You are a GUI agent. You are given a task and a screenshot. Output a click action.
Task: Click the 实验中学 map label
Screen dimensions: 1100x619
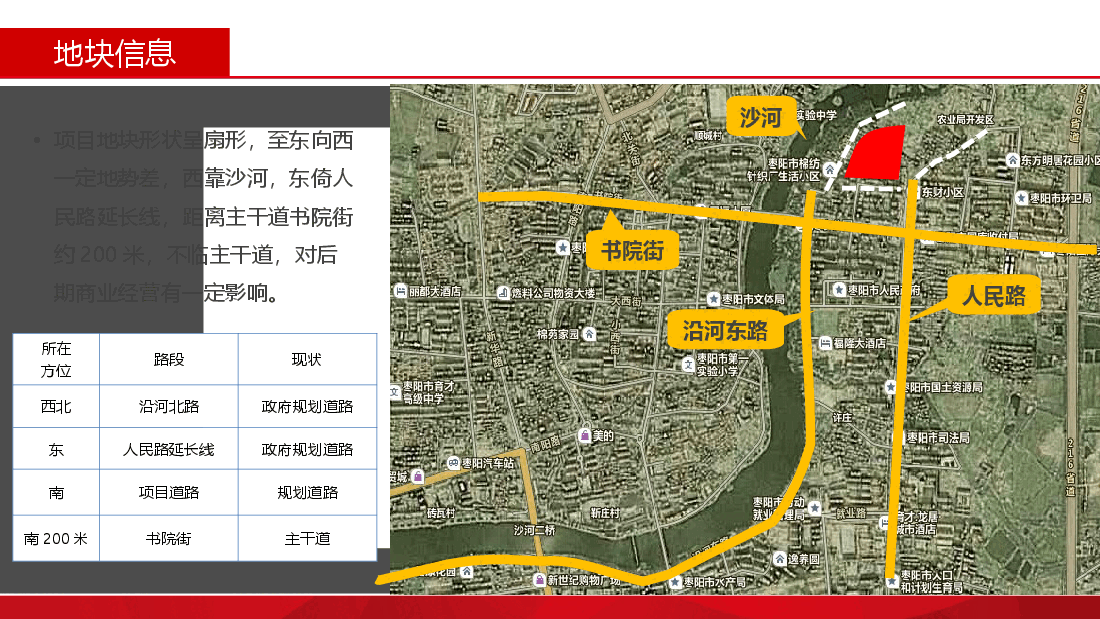click(x=816, y=114)
